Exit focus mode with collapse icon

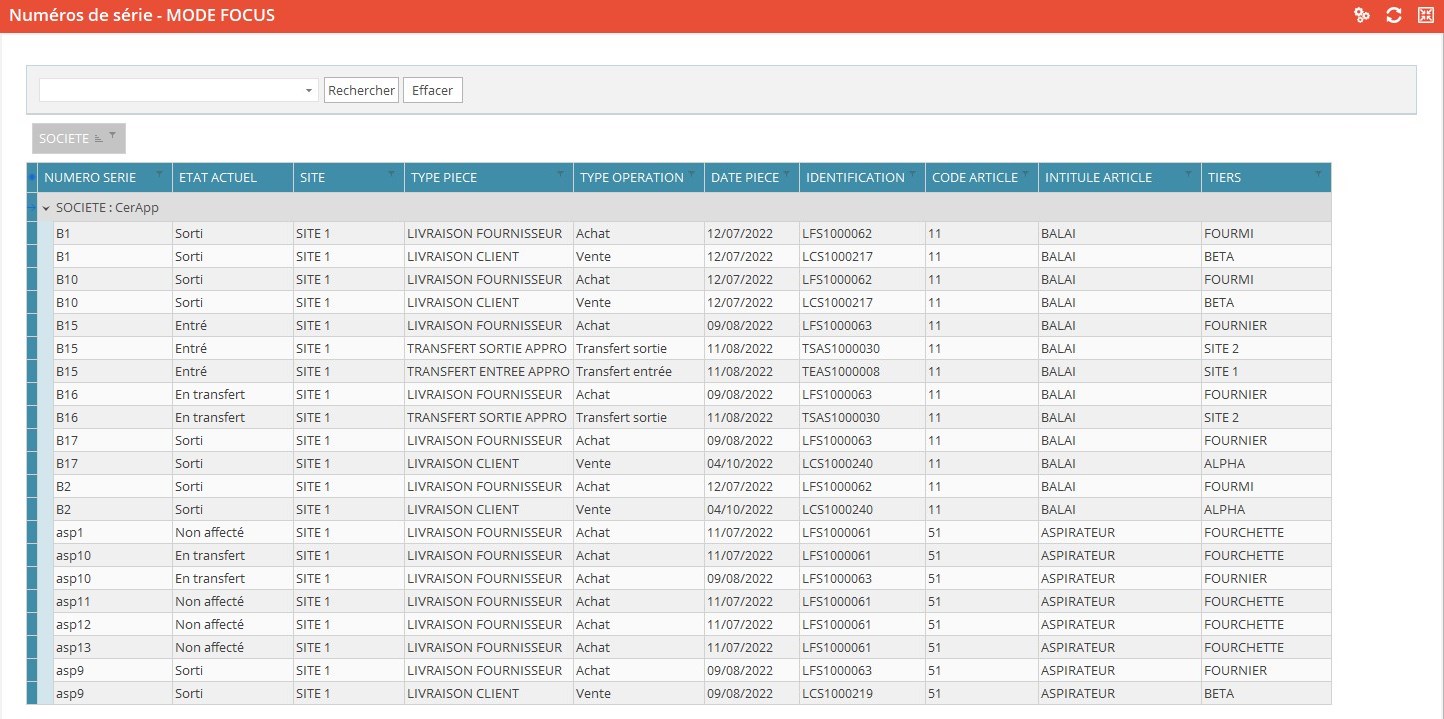pyautogui.click(x=1425, y=15)
